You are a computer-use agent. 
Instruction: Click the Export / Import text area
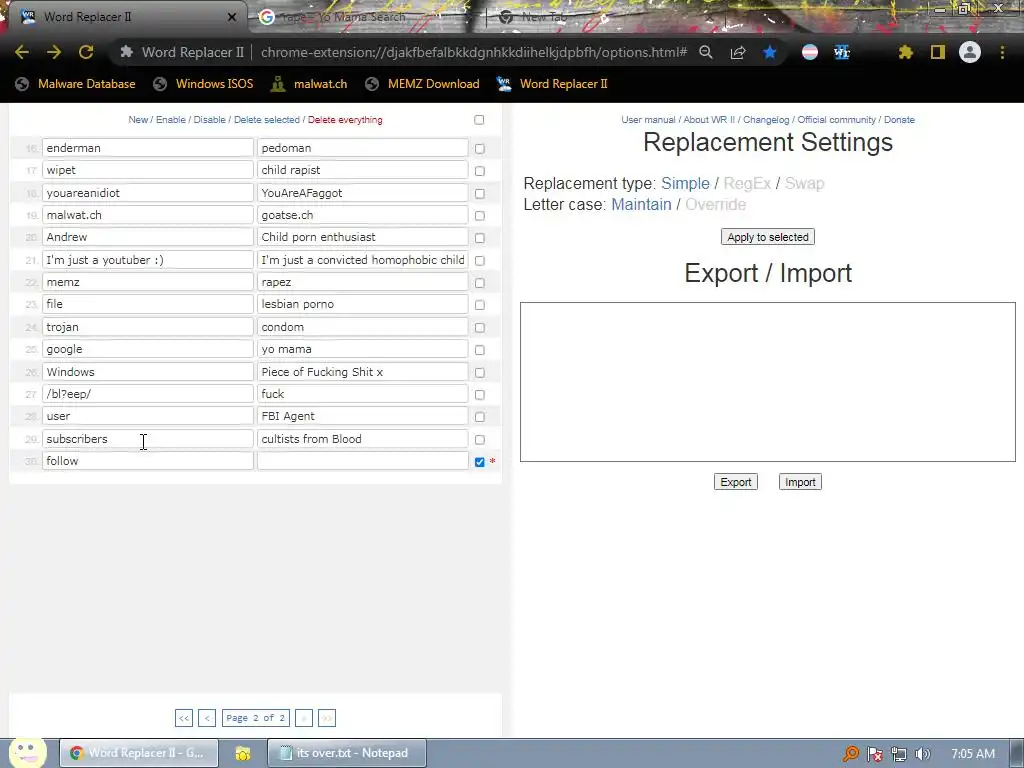(767, 382)
